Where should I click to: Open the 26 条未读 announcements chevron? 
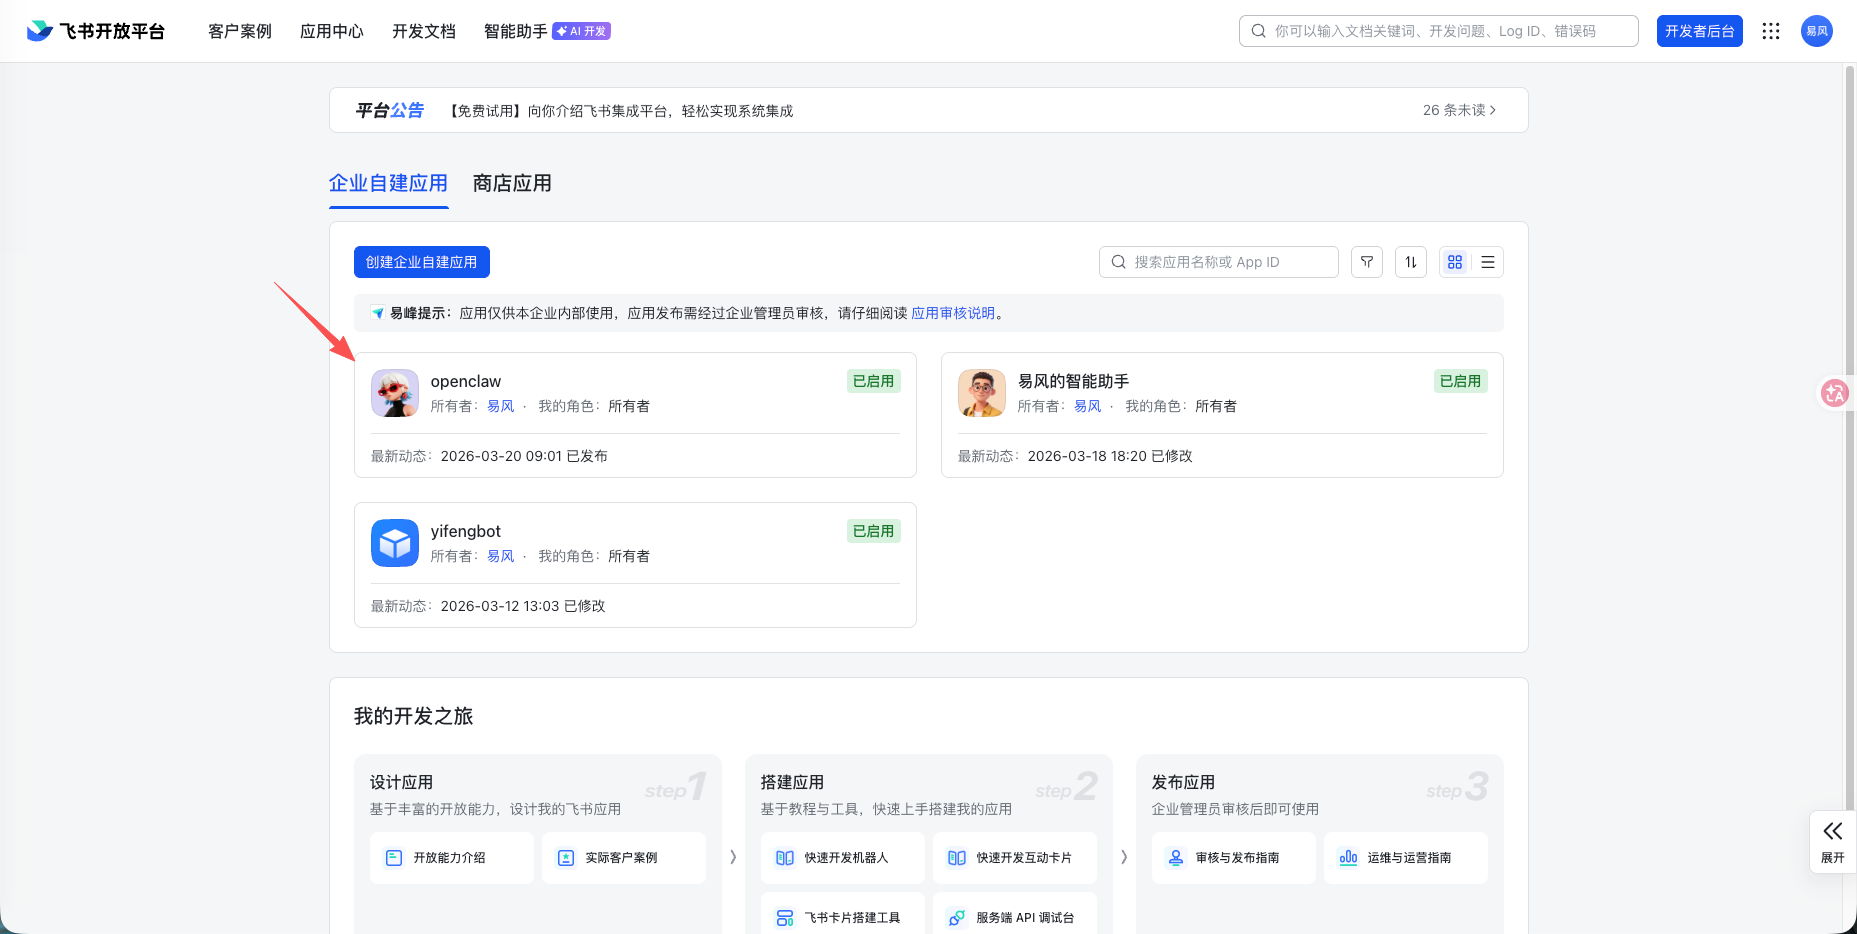1460,110
